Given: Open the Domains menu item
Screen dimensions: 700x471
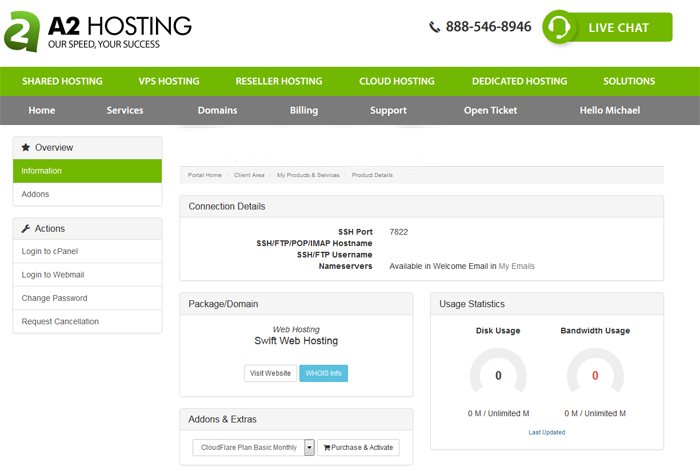Looking at the screenshot, I should [217, 110].
